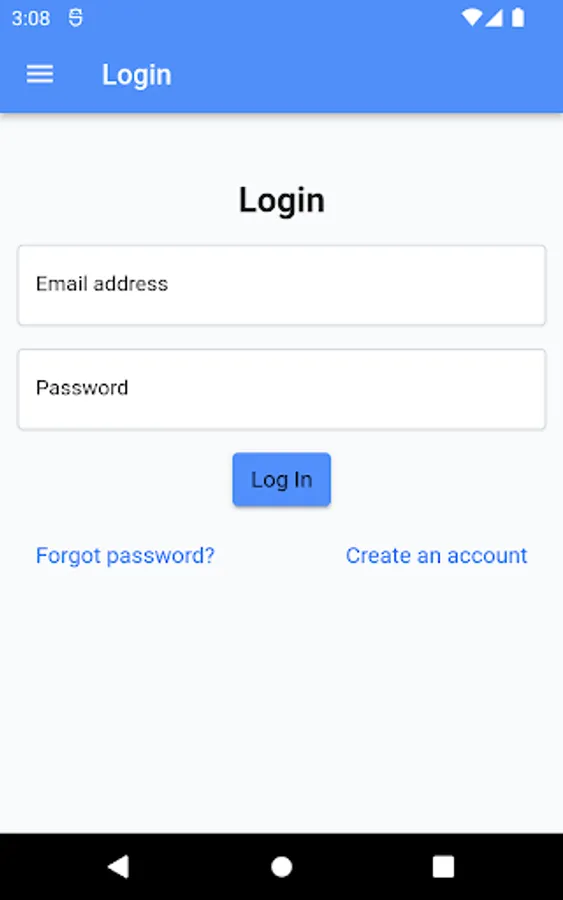The width and height of the screenshot is (563, 900).
Task: Open the hamburger navigation menu
Action: pyautogui.click(x=40, y=75)
